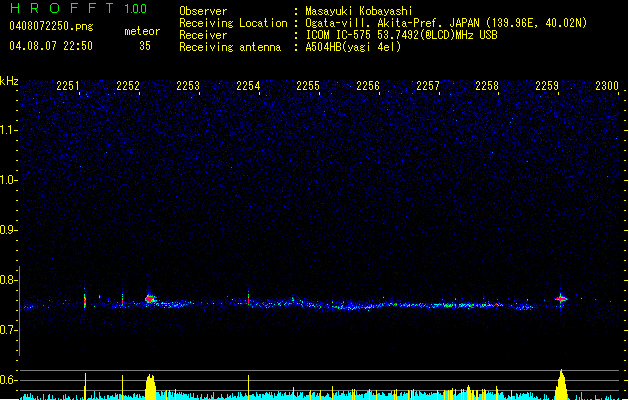Click the 0.6 kHz frequency label

tap(9, 380)
